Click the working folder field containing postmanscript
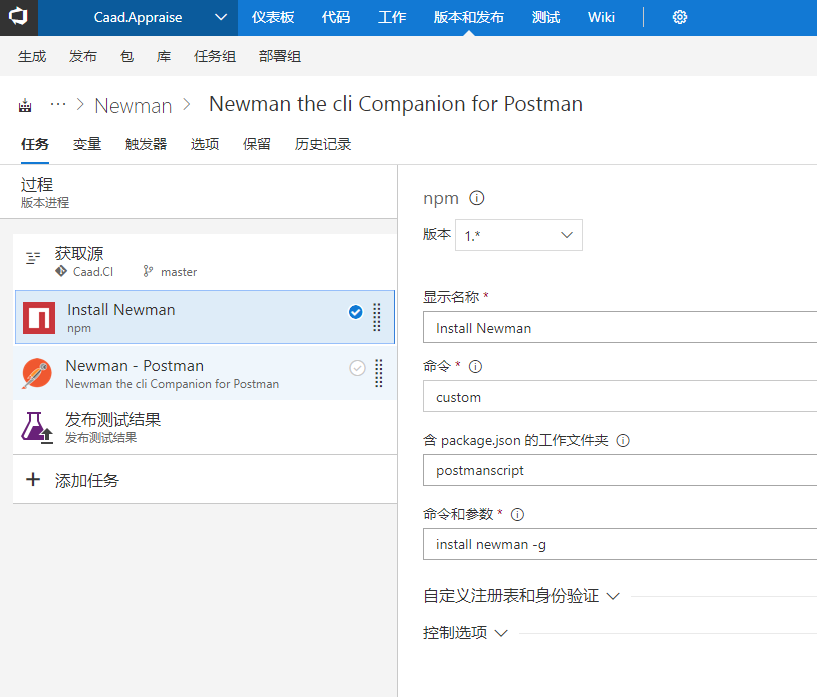817x697 pixels. [x=620, y=470]
